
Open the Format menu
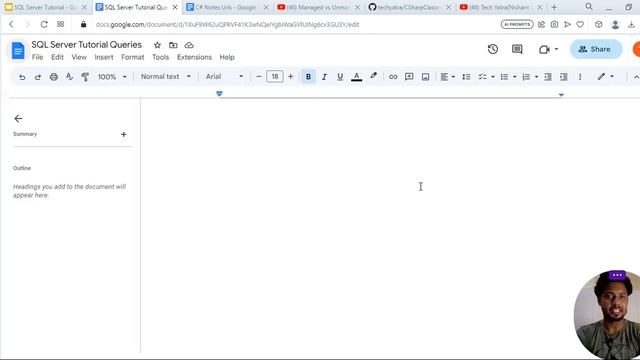point(133,57)
